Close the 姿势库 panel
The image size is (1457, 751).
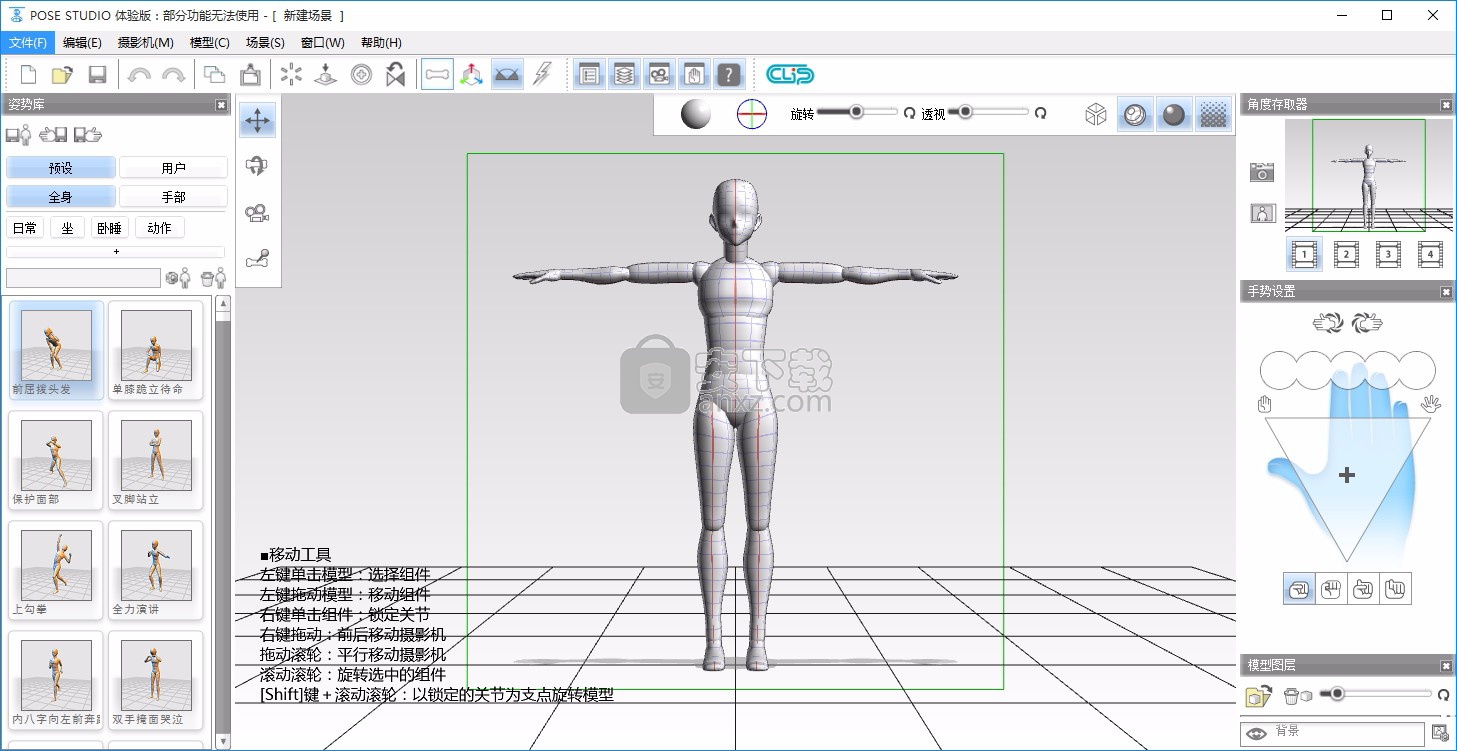click(x=221, y=105)
